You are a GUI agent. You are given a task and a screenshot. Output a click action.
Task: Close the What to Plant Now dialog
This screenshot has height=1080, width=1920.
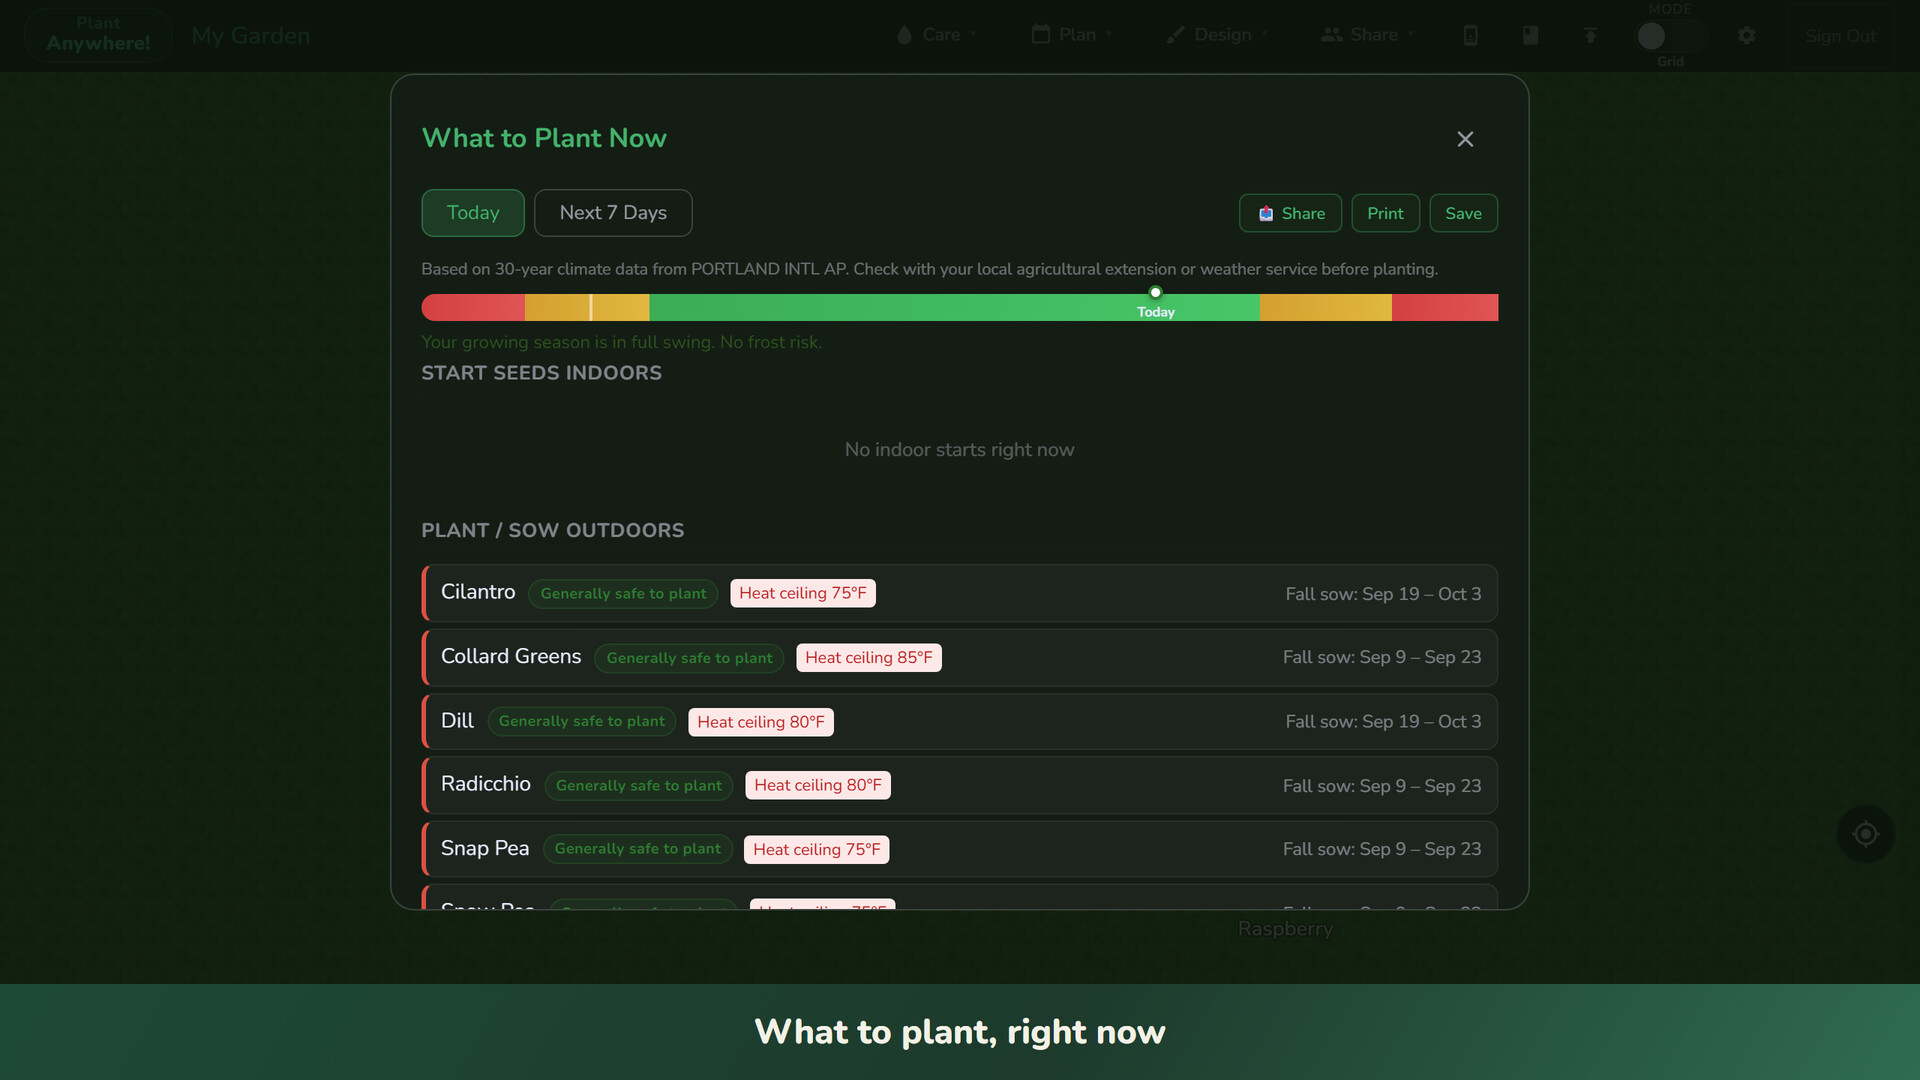click(x=1465, y=139)
